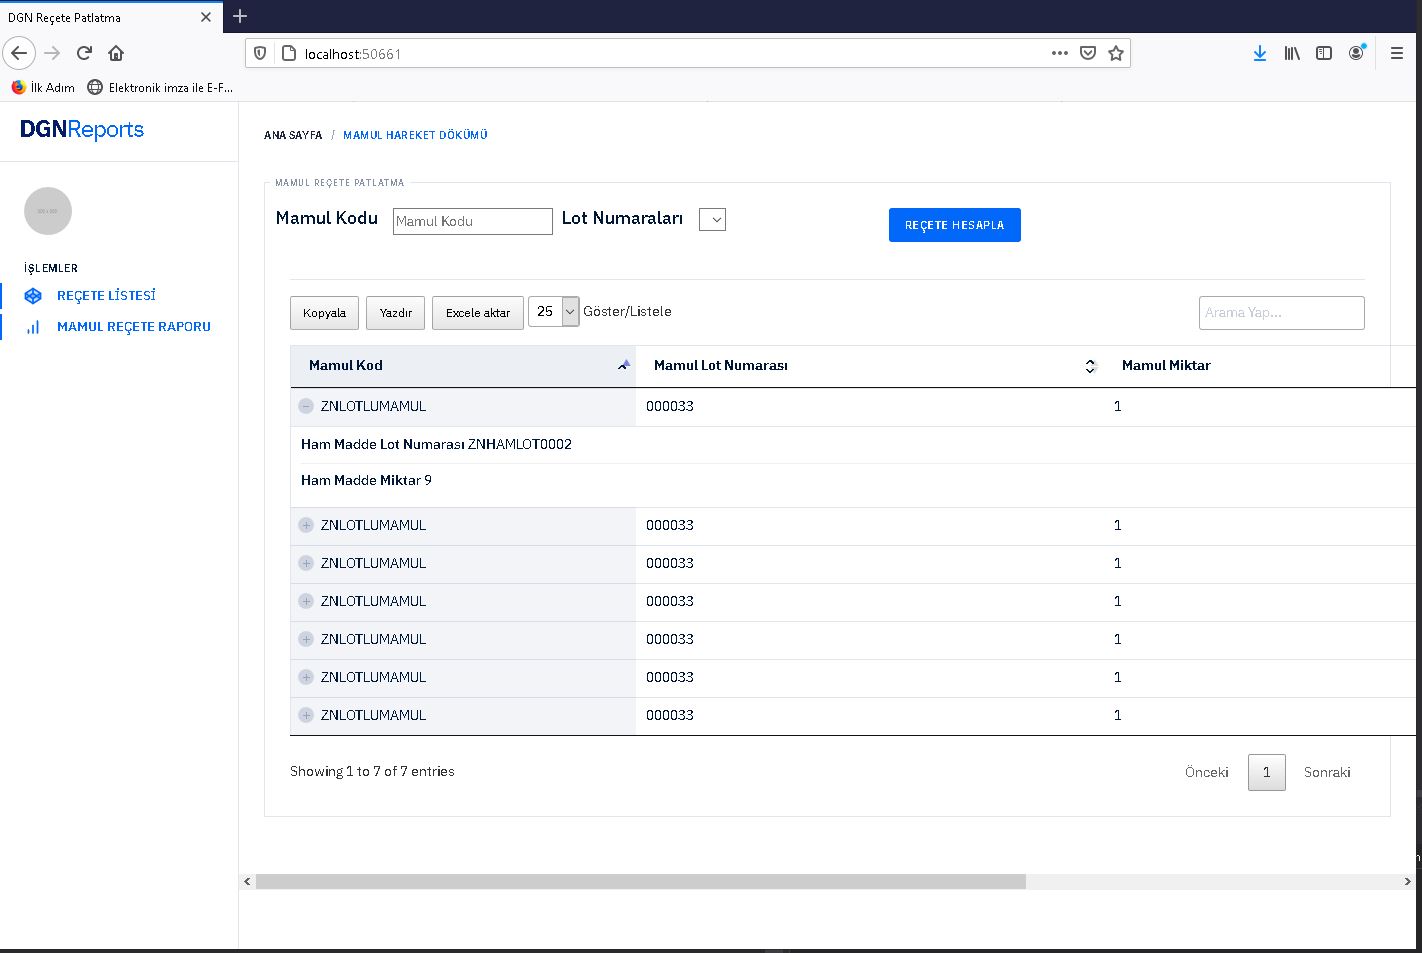This screenshot has height=953, width=1422.
Task: Go to Önceki page
Action: 1207,772
